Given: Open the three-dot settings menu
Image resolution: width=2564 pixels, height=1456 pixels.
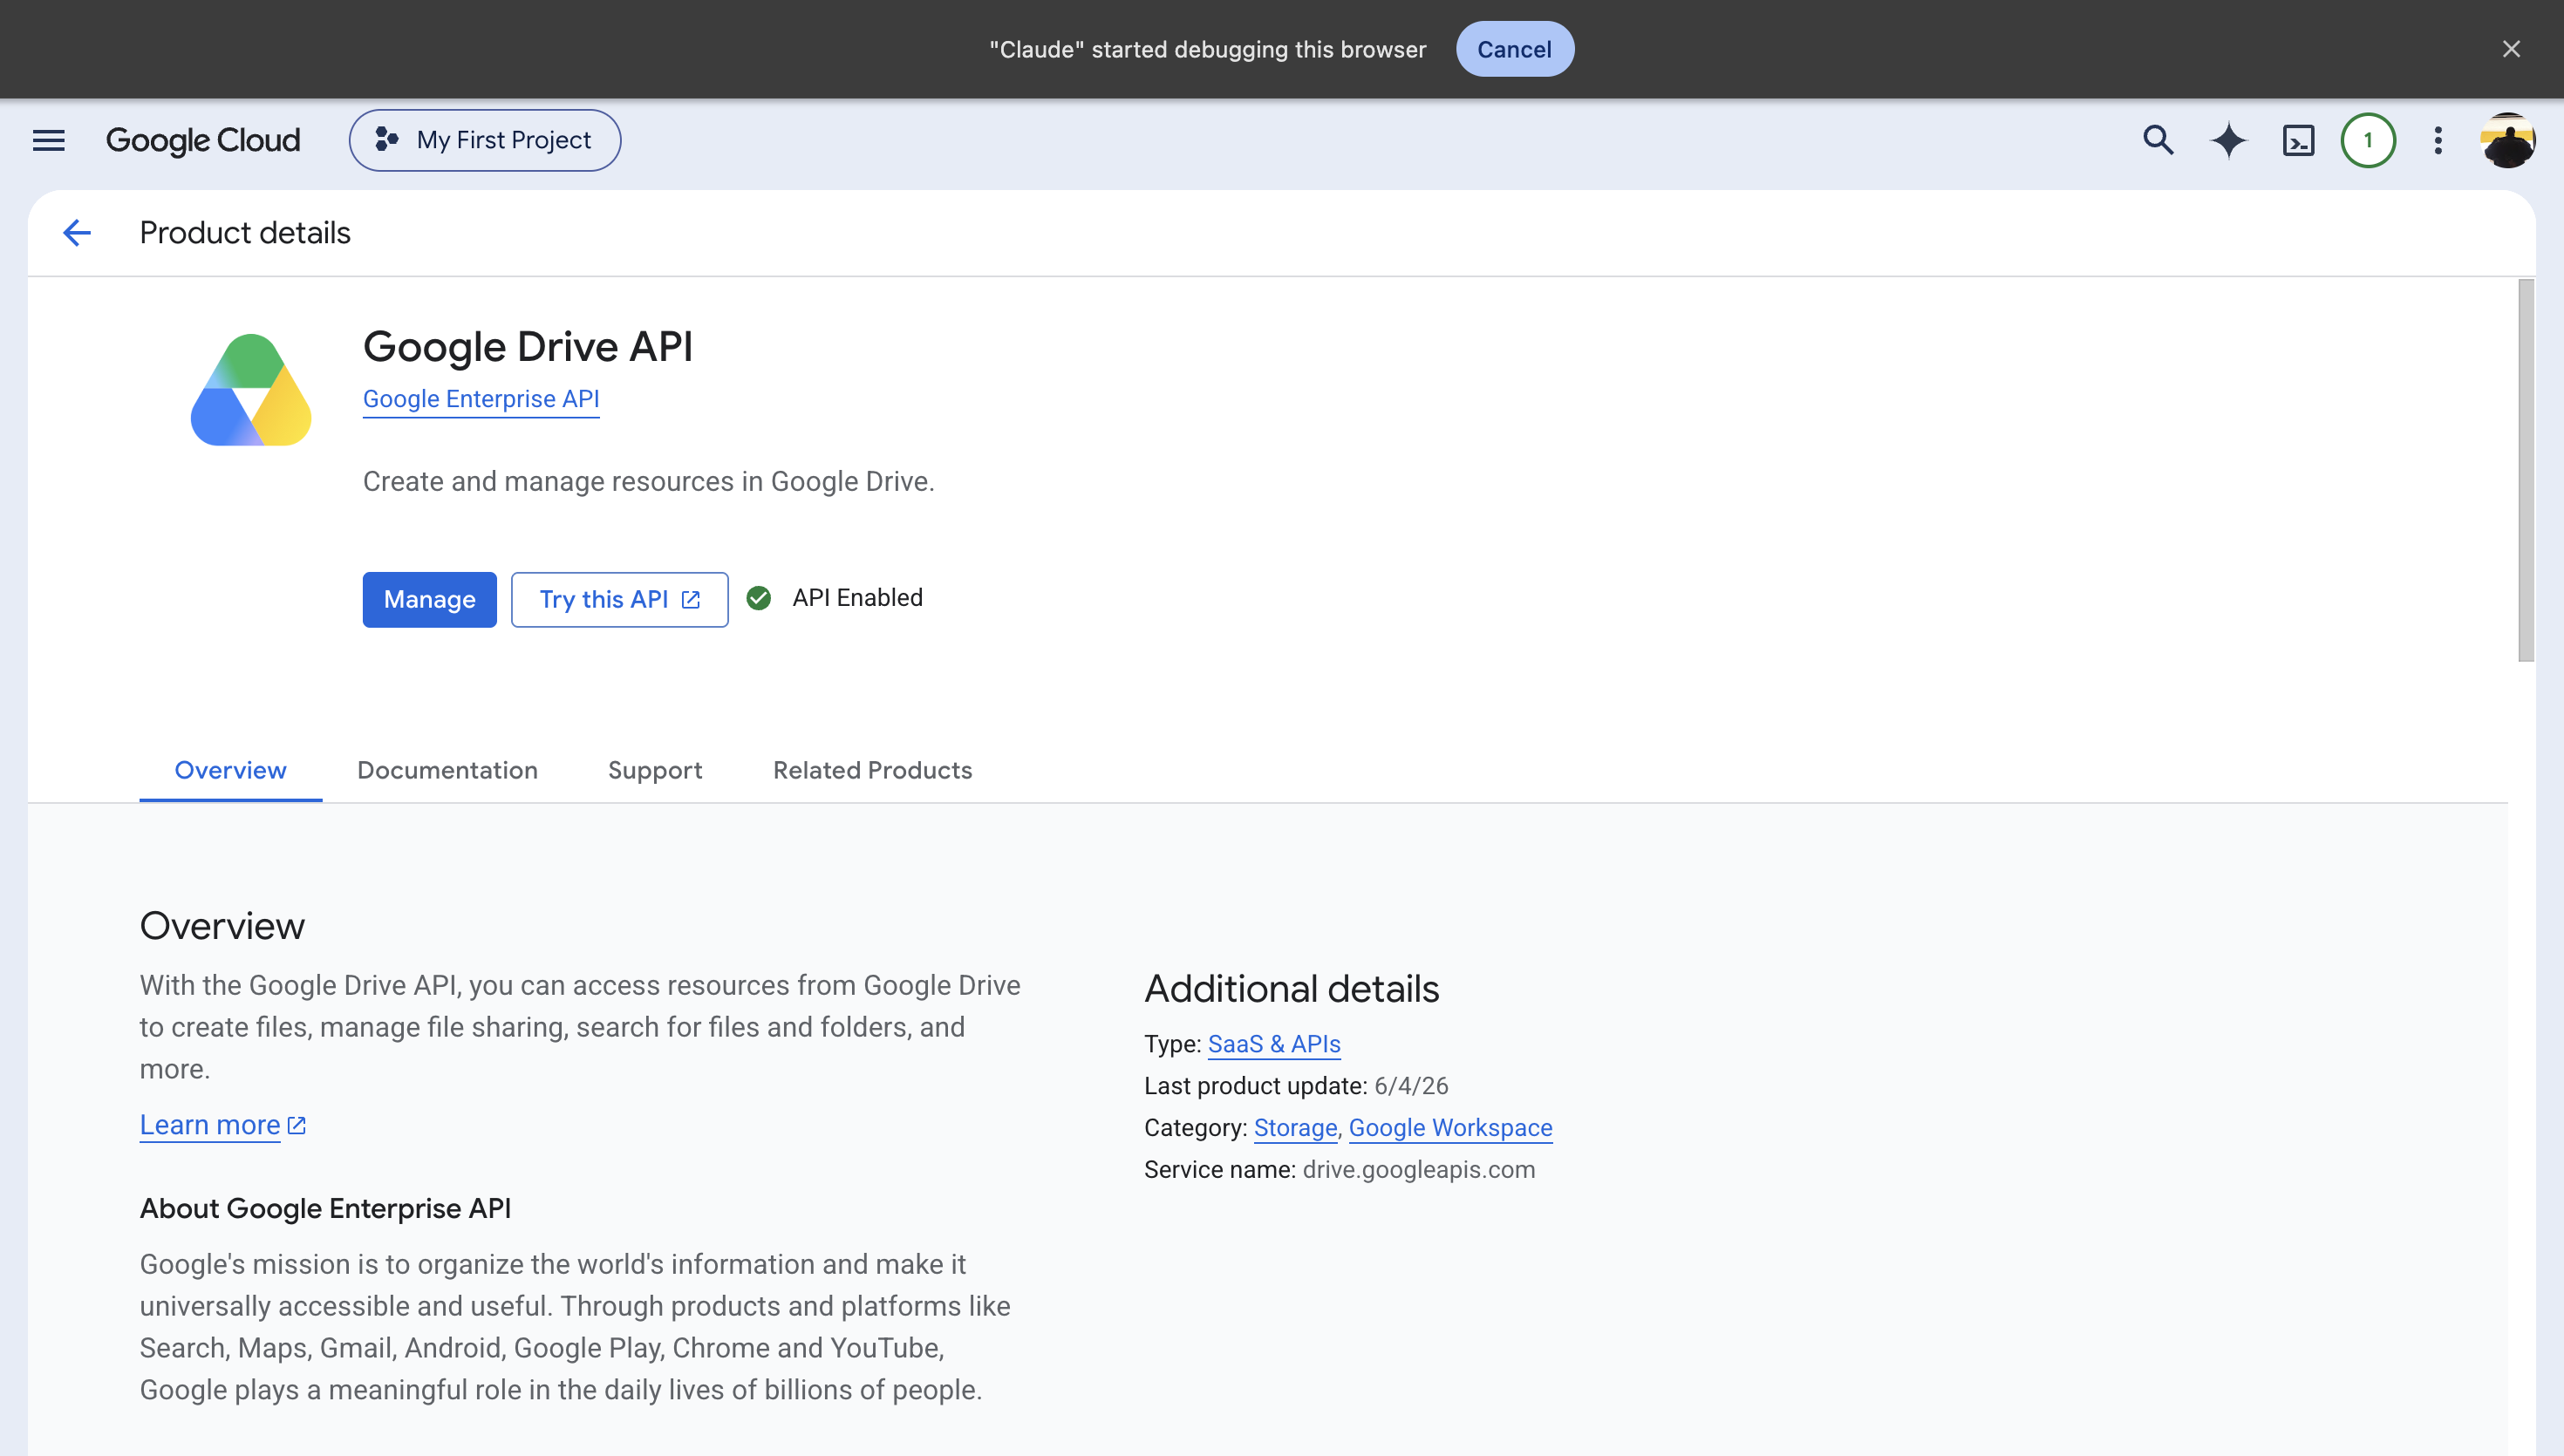Looking at the screenshot, I should coord(2438,140).
